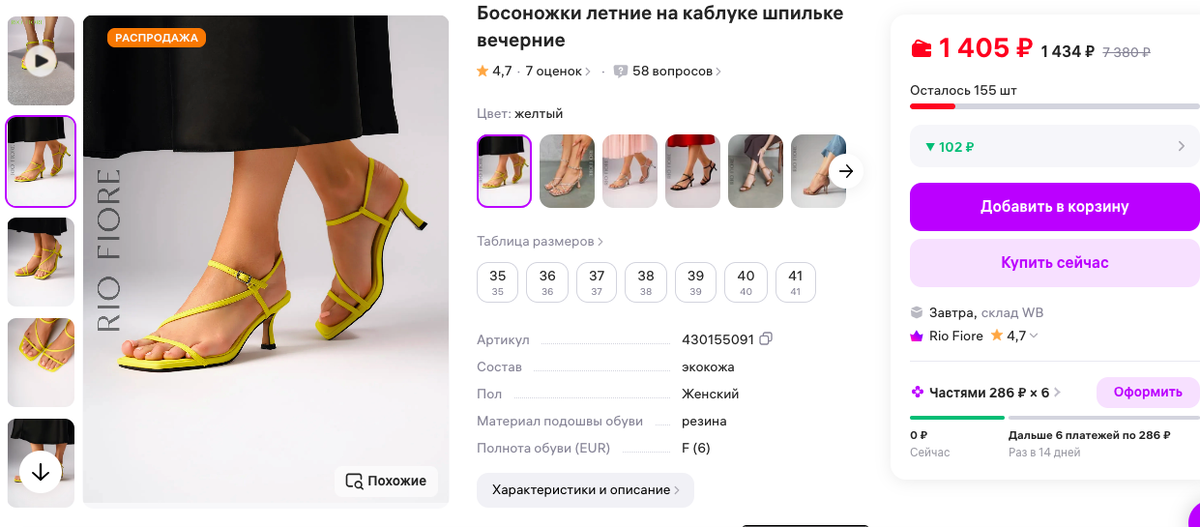Open the 58 вопросов section
1200x527 pixels.
tap(667, 71)
